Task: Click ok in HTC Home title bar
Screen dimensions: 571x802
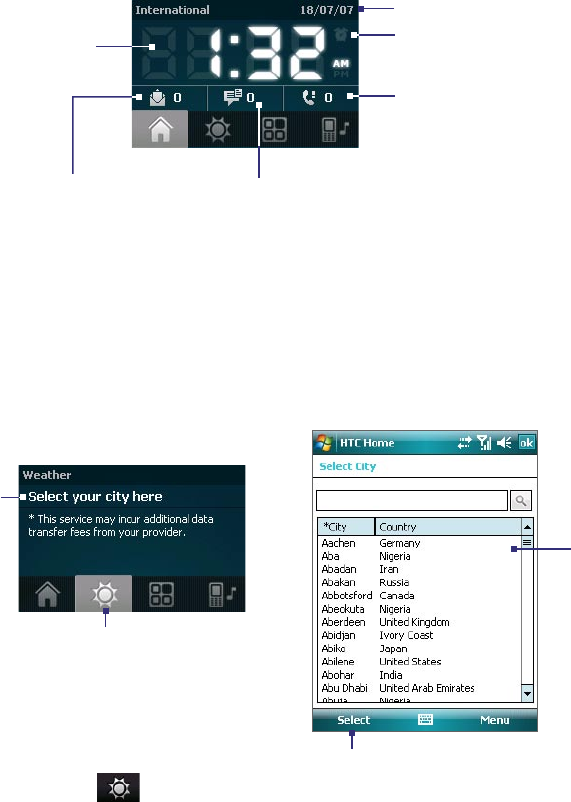Action: (526, 443)
